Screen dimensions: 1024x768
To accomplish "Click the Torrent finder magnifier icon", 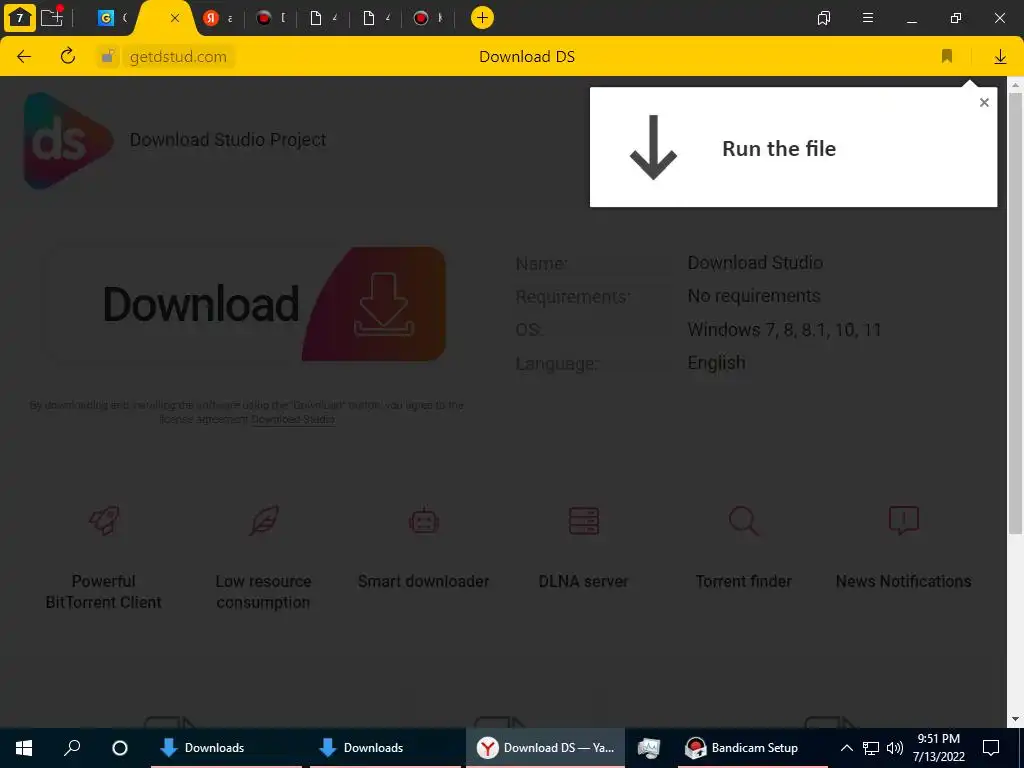I will (x=744, y=520).
